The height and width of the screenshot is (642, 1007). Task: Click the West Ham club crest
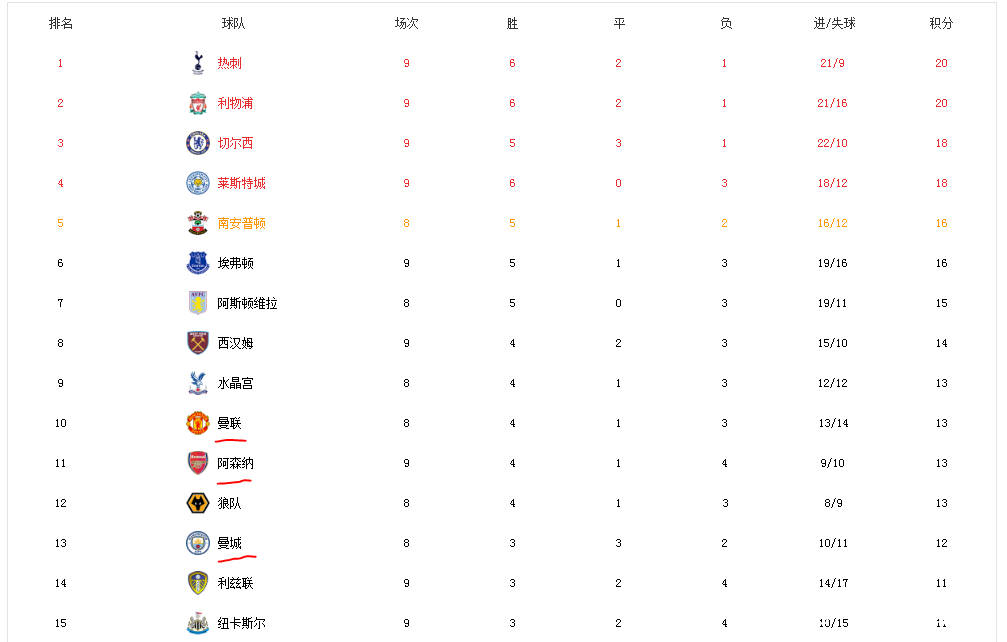click(x=197, y=343)
